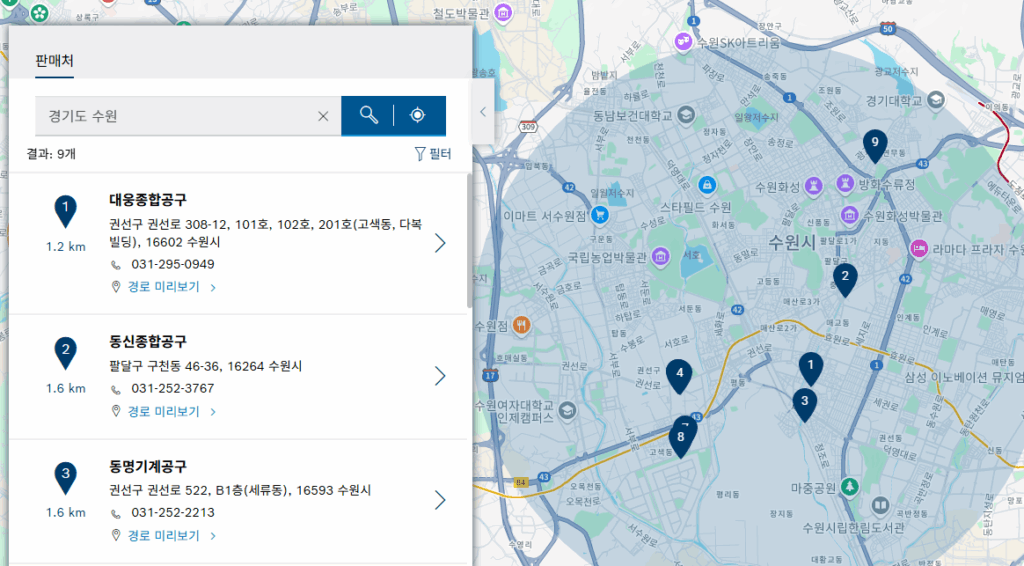This screenshot has width=1024, height=566.
Task: Click 수원화성 landmark map icon
Action: click(x=813, y=186)
